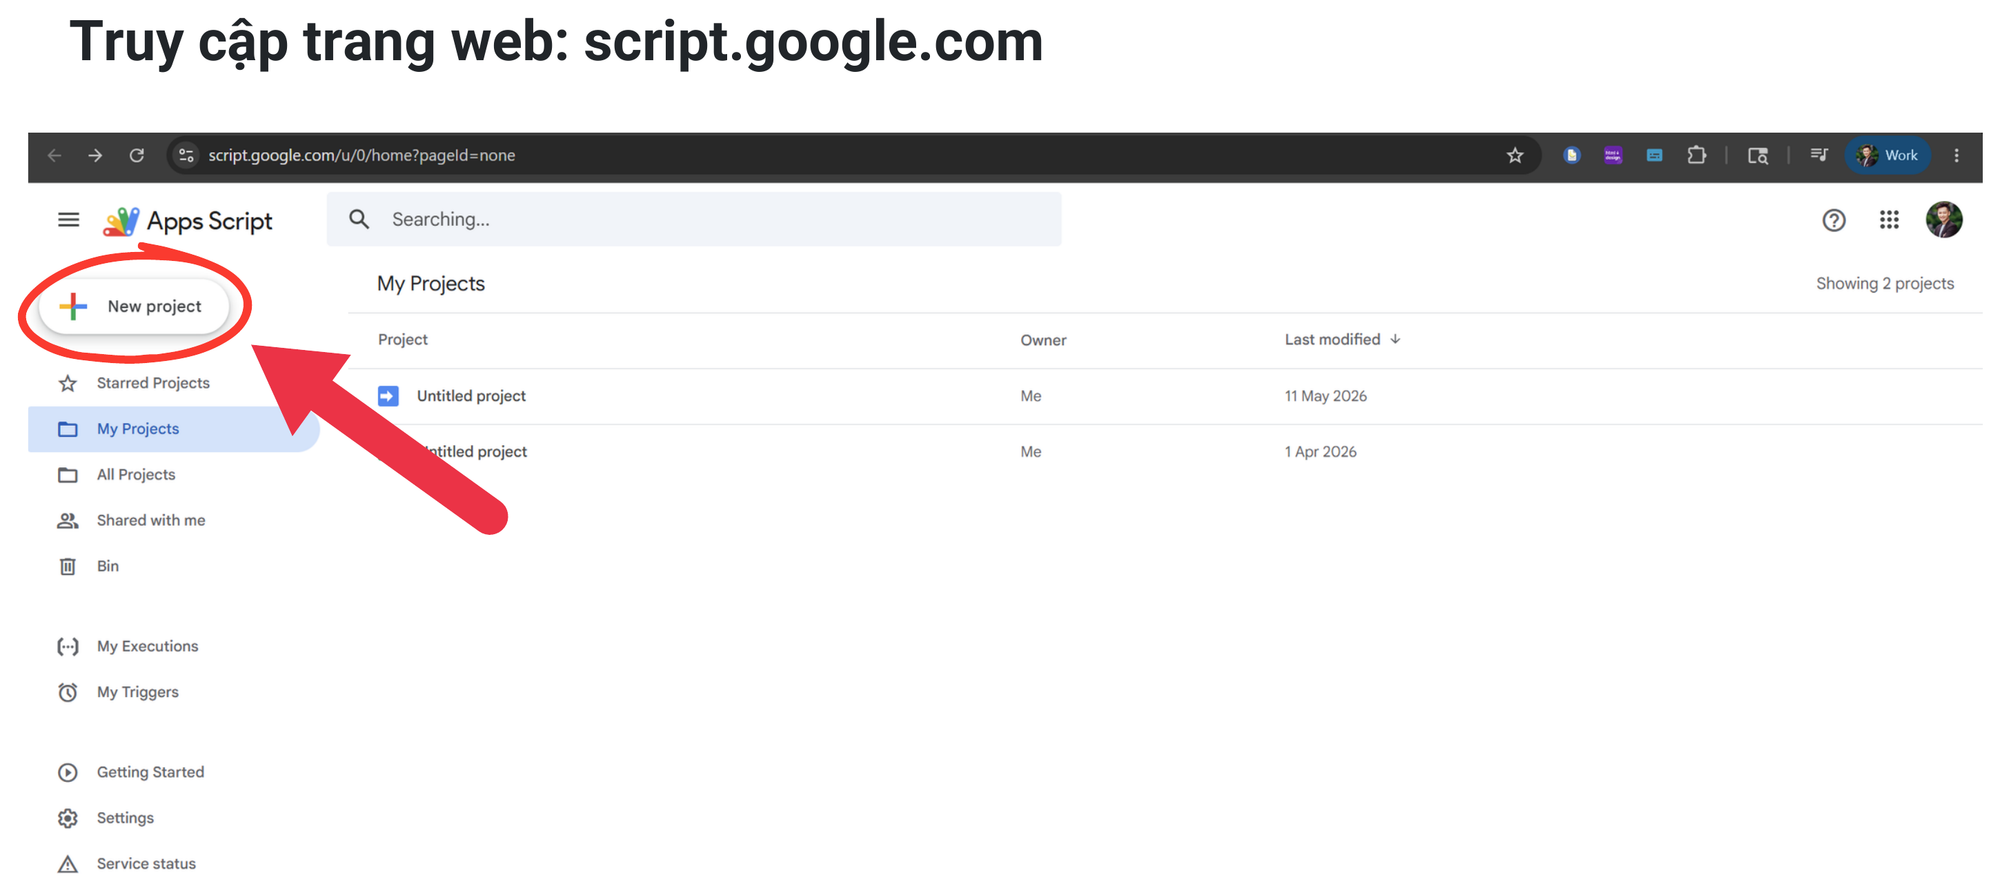Click the people icon beside Shared with me
The height and width of the screenshot is (891, 2000).
pyautogui.click(x=68, y=521)
